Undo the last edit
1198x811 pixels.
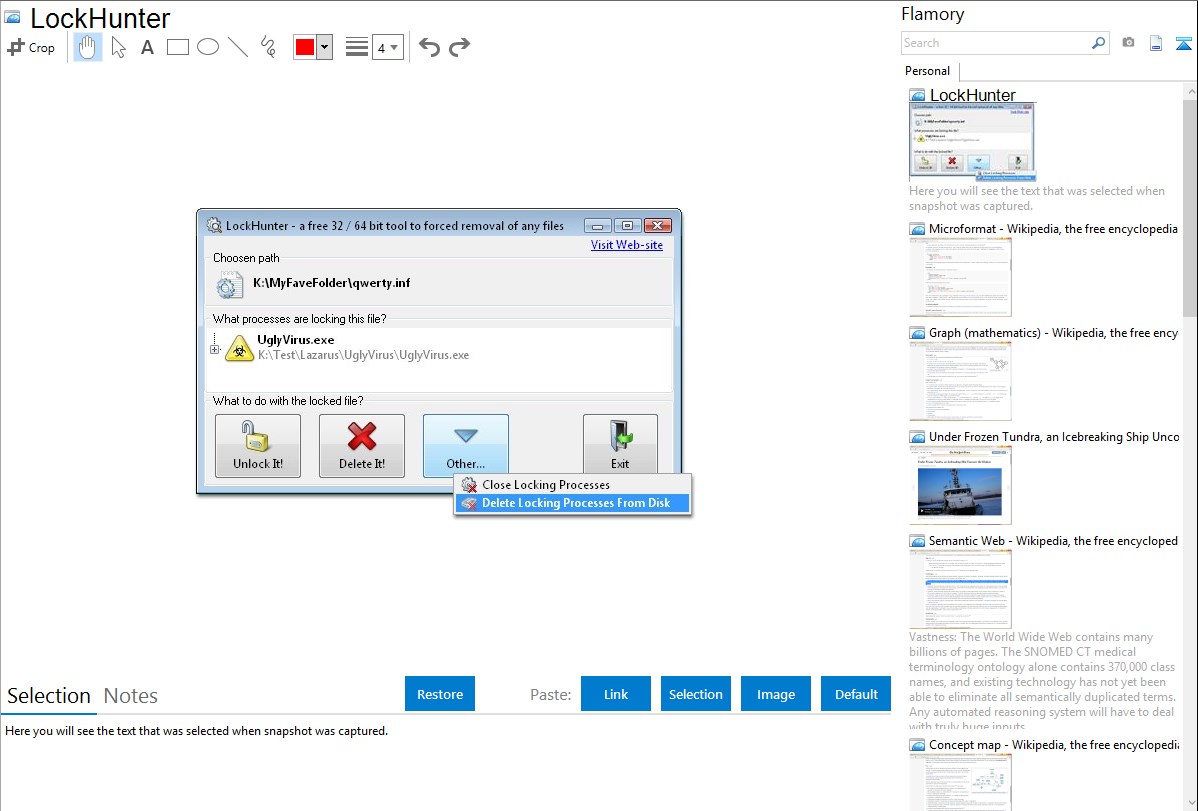pos(429,47)
